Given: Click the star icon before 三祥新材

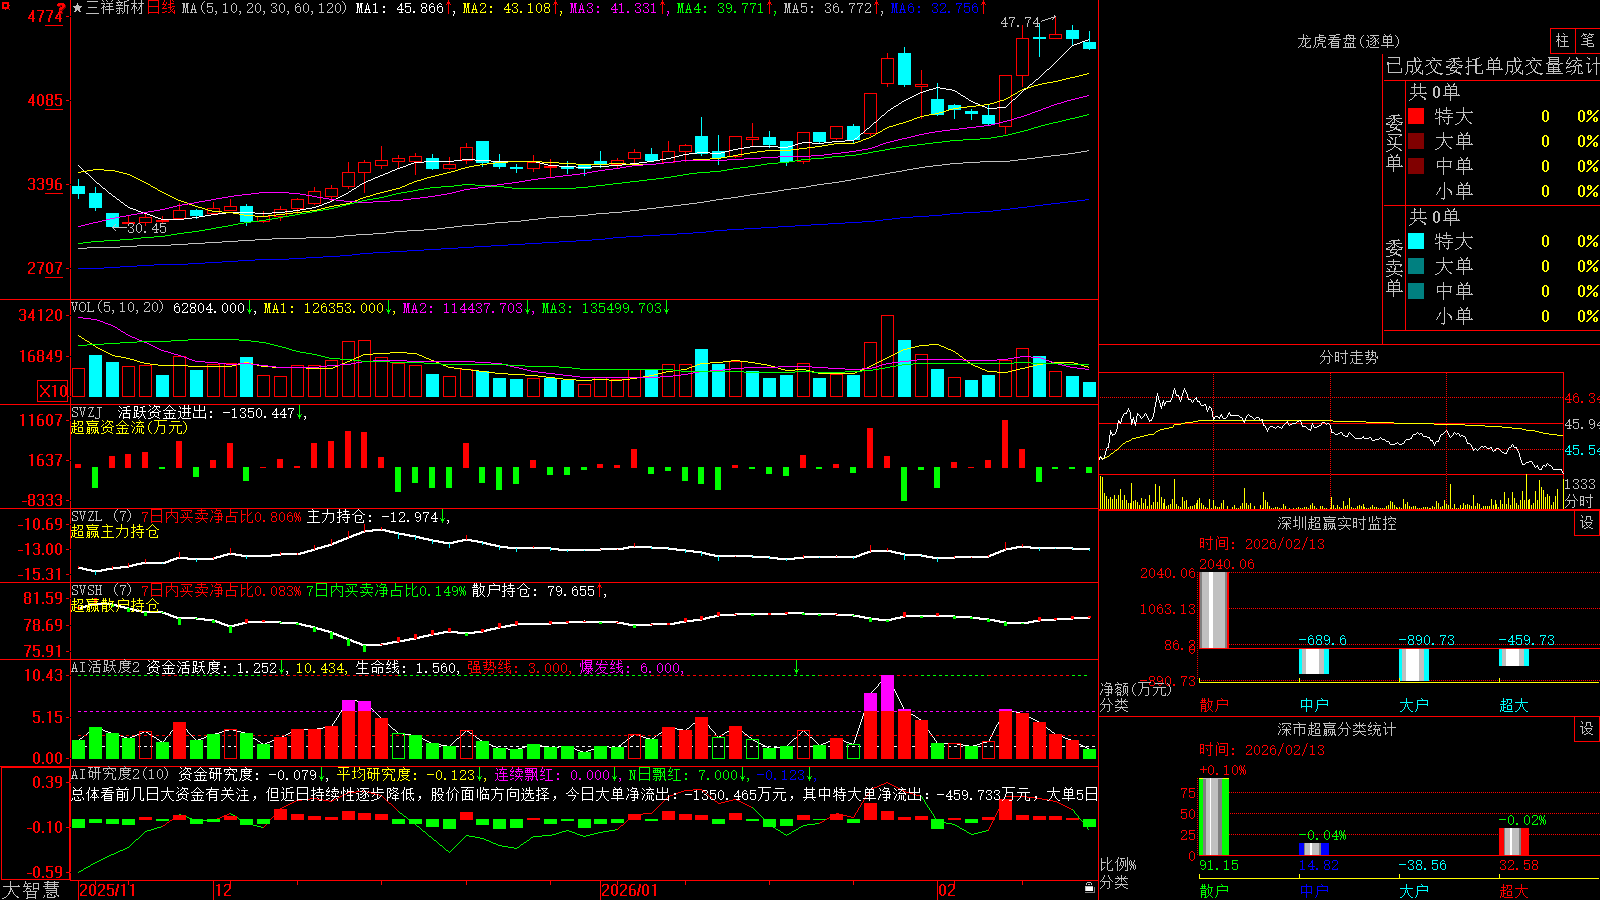Looking at the screenshot, I should (78, 8).
